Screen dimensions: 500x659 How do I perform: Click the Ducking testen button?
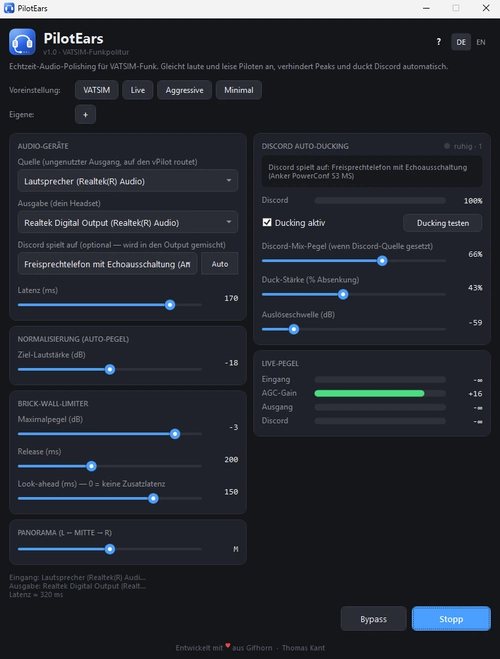pos(443,223)
